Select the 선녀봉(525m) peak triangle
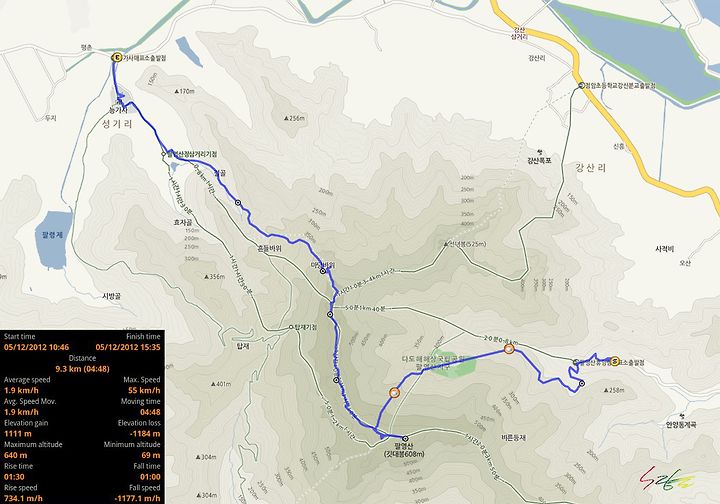Screen dimensions: 720x504 click(445, 245)
